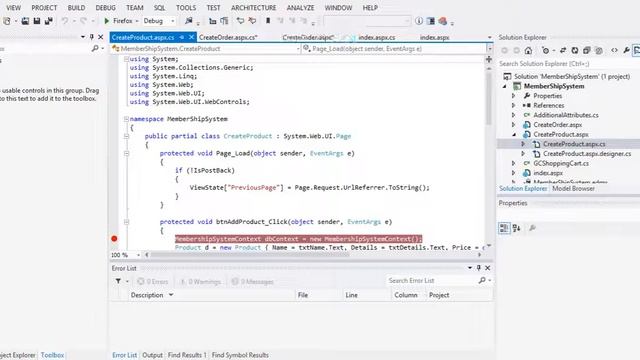Viewport: 640px width, 360px height.
Task: Pin the Error List panel with the pushpin icon
Action: click(x=478, y=268)
